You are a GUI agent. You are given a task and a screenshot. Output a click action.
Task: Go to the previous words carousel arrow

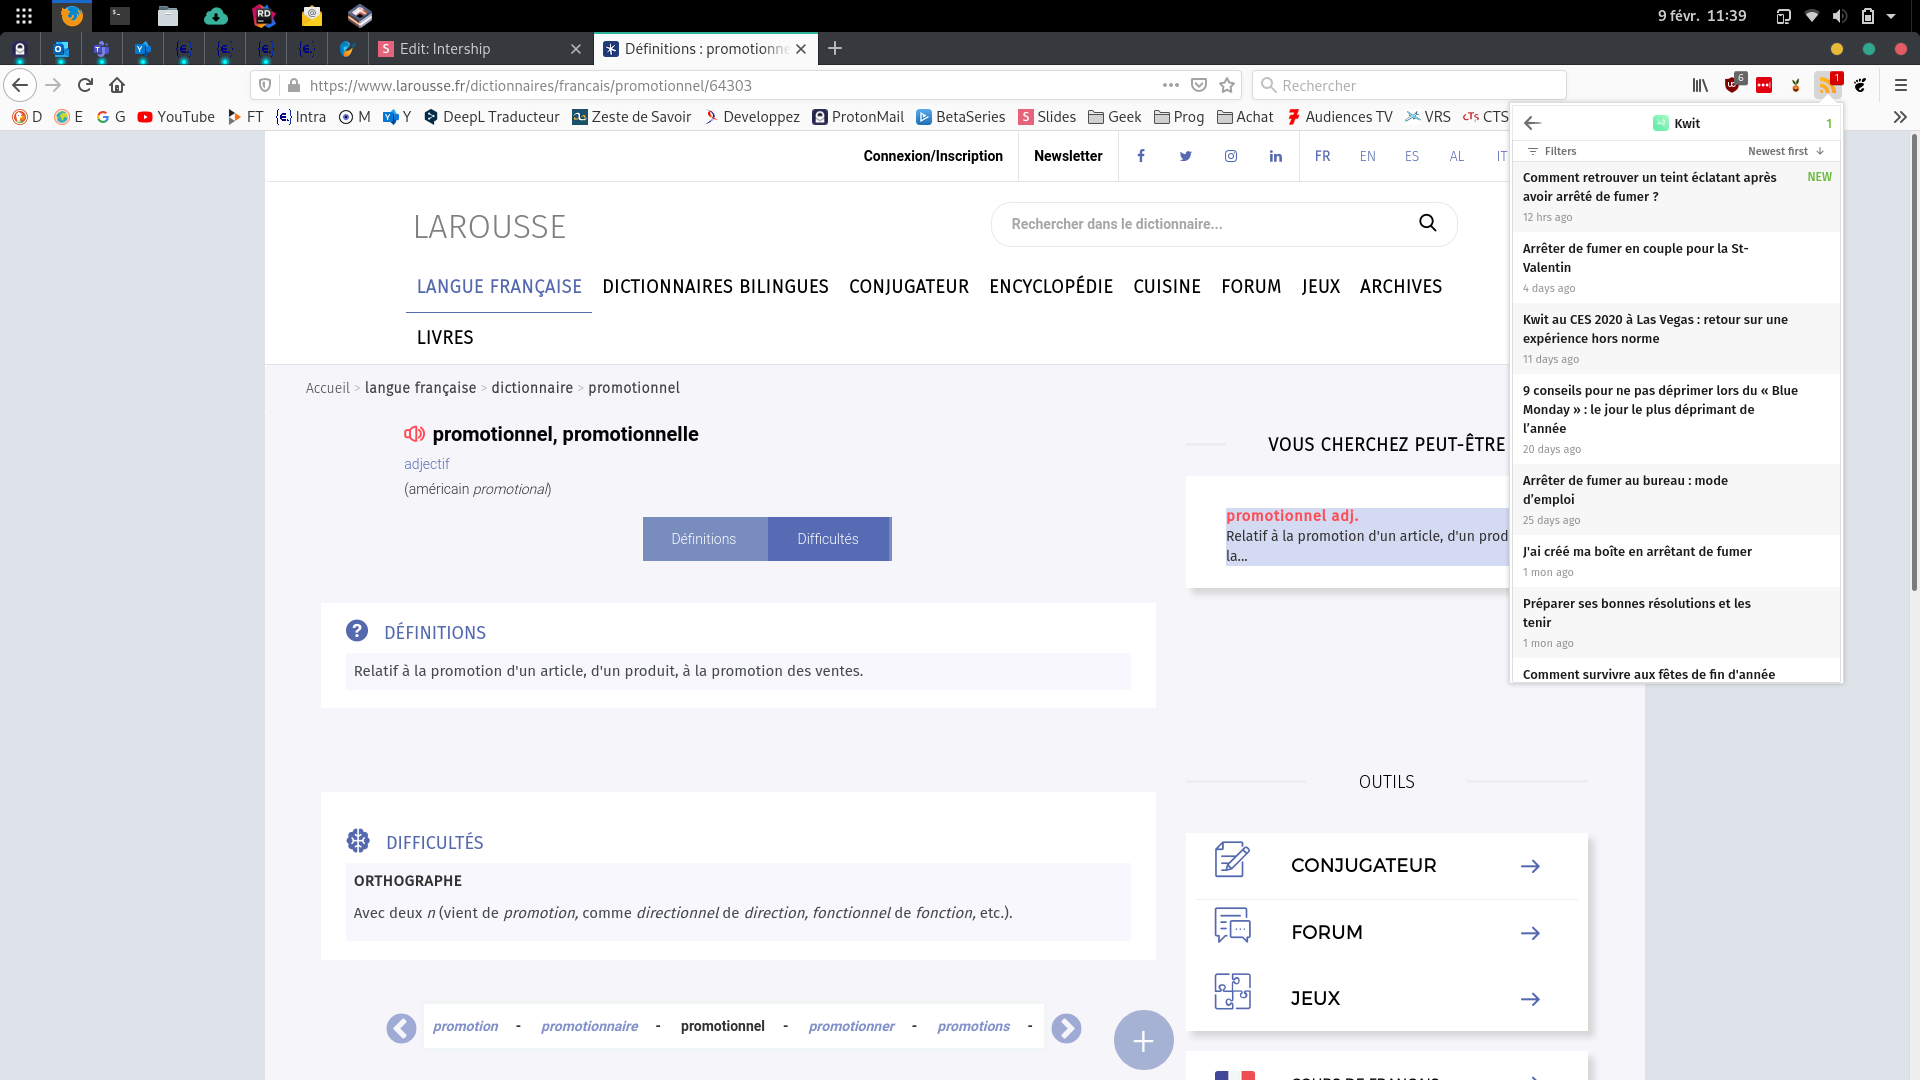tap(401, 1028)
